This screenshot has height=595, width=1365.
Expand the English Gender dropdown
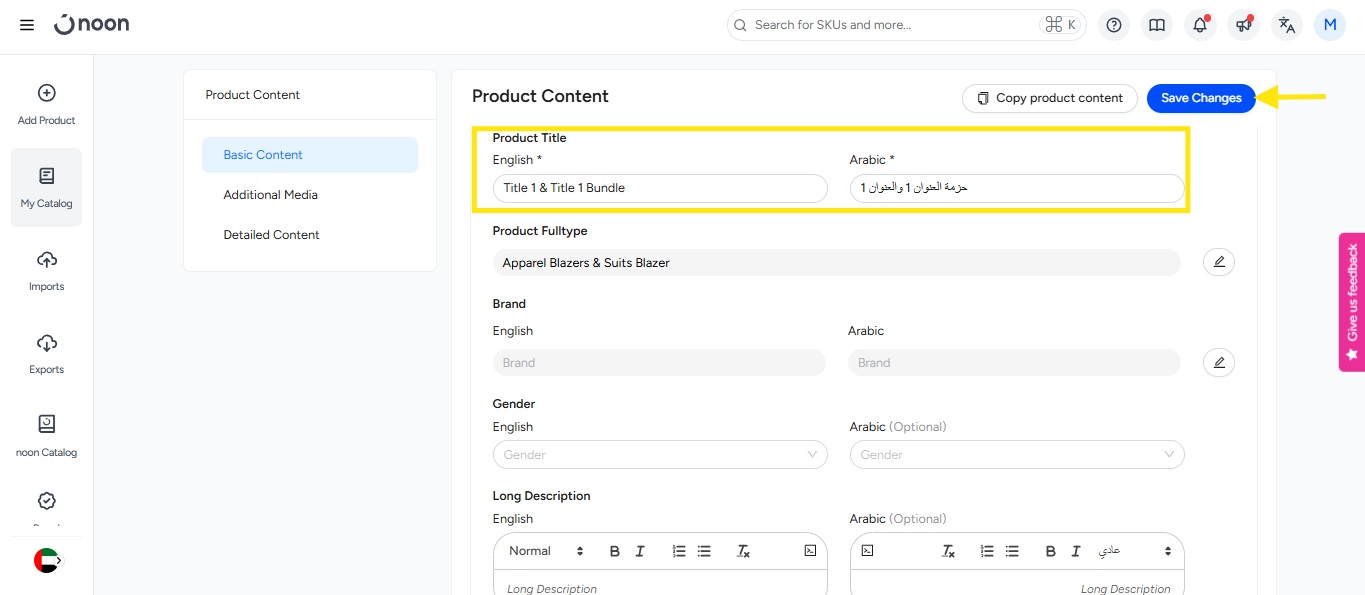click(660, 455)
